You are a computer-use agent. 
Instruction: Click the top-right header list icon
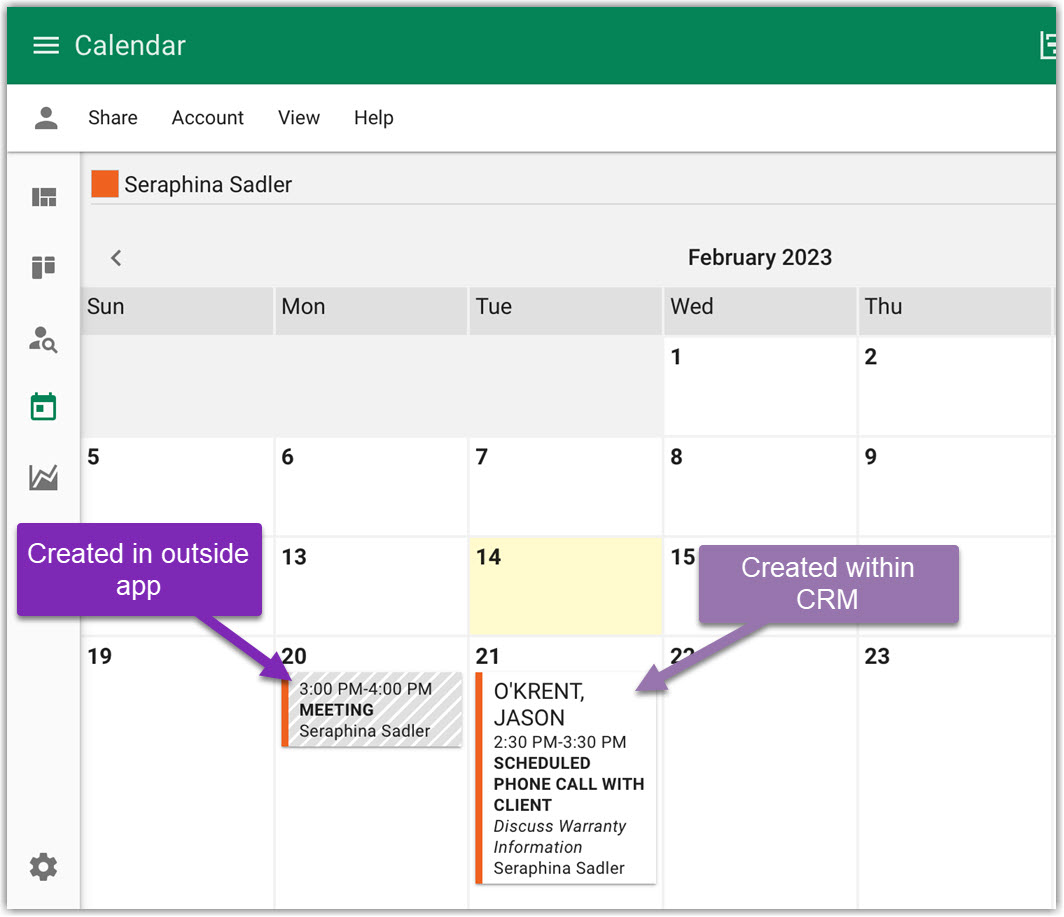1049,46
